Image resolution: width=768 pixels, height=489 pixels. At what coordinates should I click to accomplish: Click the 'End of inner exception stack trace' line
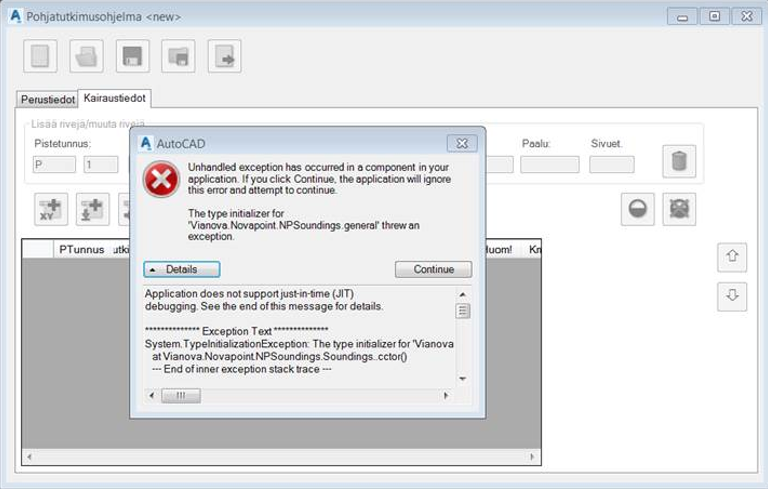(x=241, y=369)
